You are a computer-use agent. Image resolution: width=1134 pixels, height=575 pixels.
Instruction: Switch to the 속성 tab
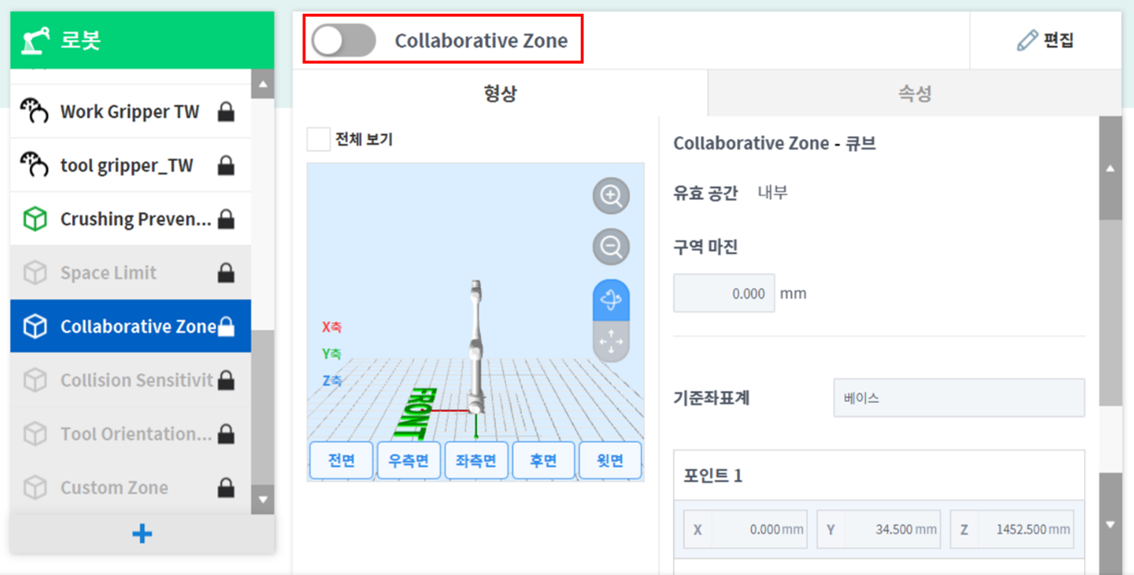point(914,94)
